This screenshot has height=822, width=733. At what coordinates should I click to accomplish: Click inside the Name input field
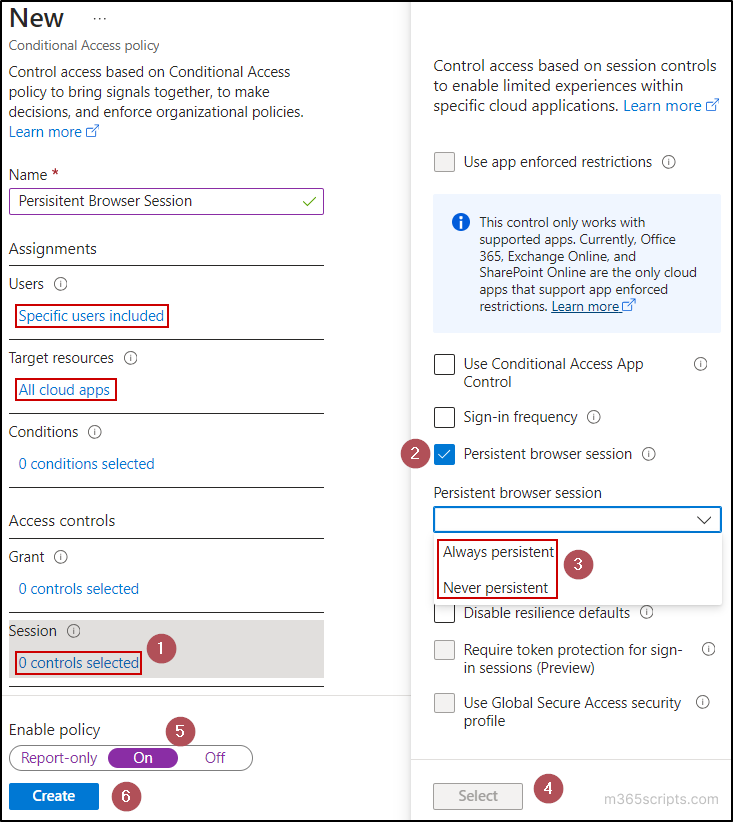(x=166, y=201)
